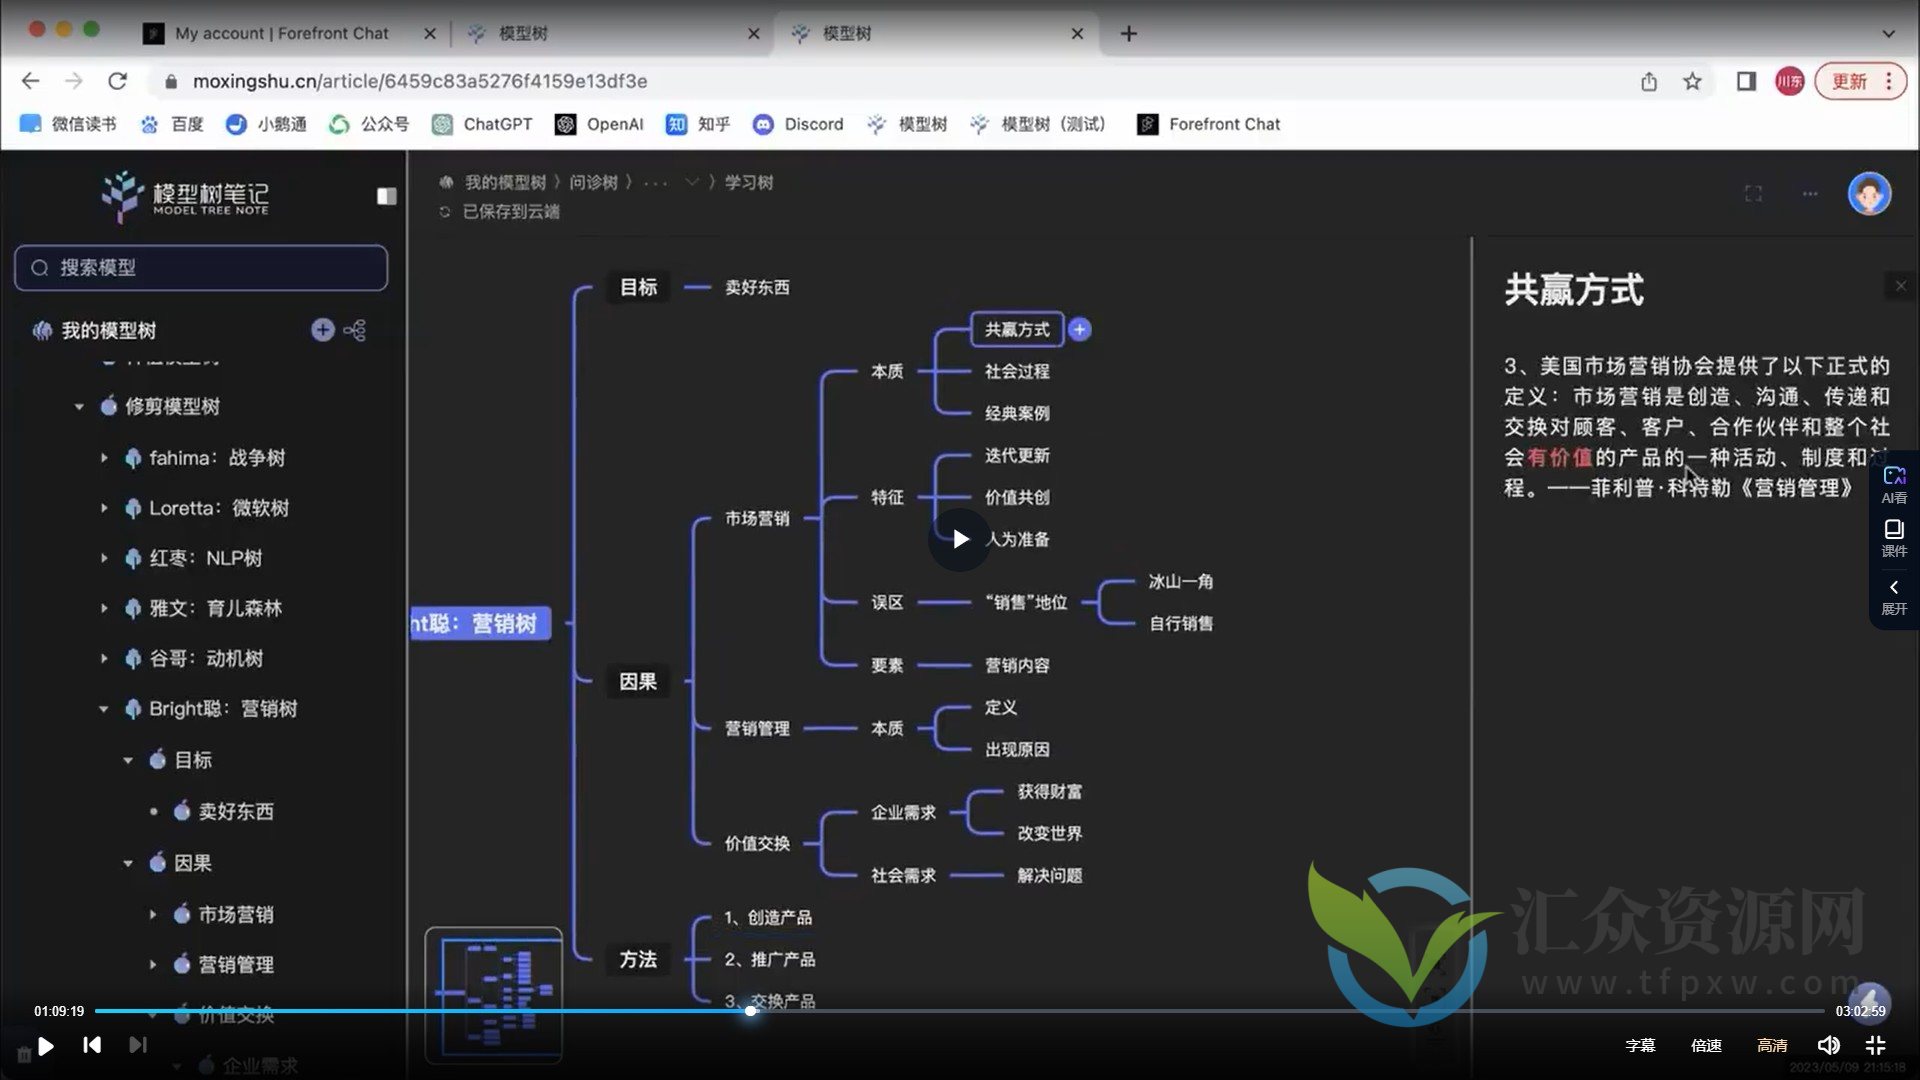
Task: Open ChatGPT bookmark in bookmarks bar
Action: [482, 124]
